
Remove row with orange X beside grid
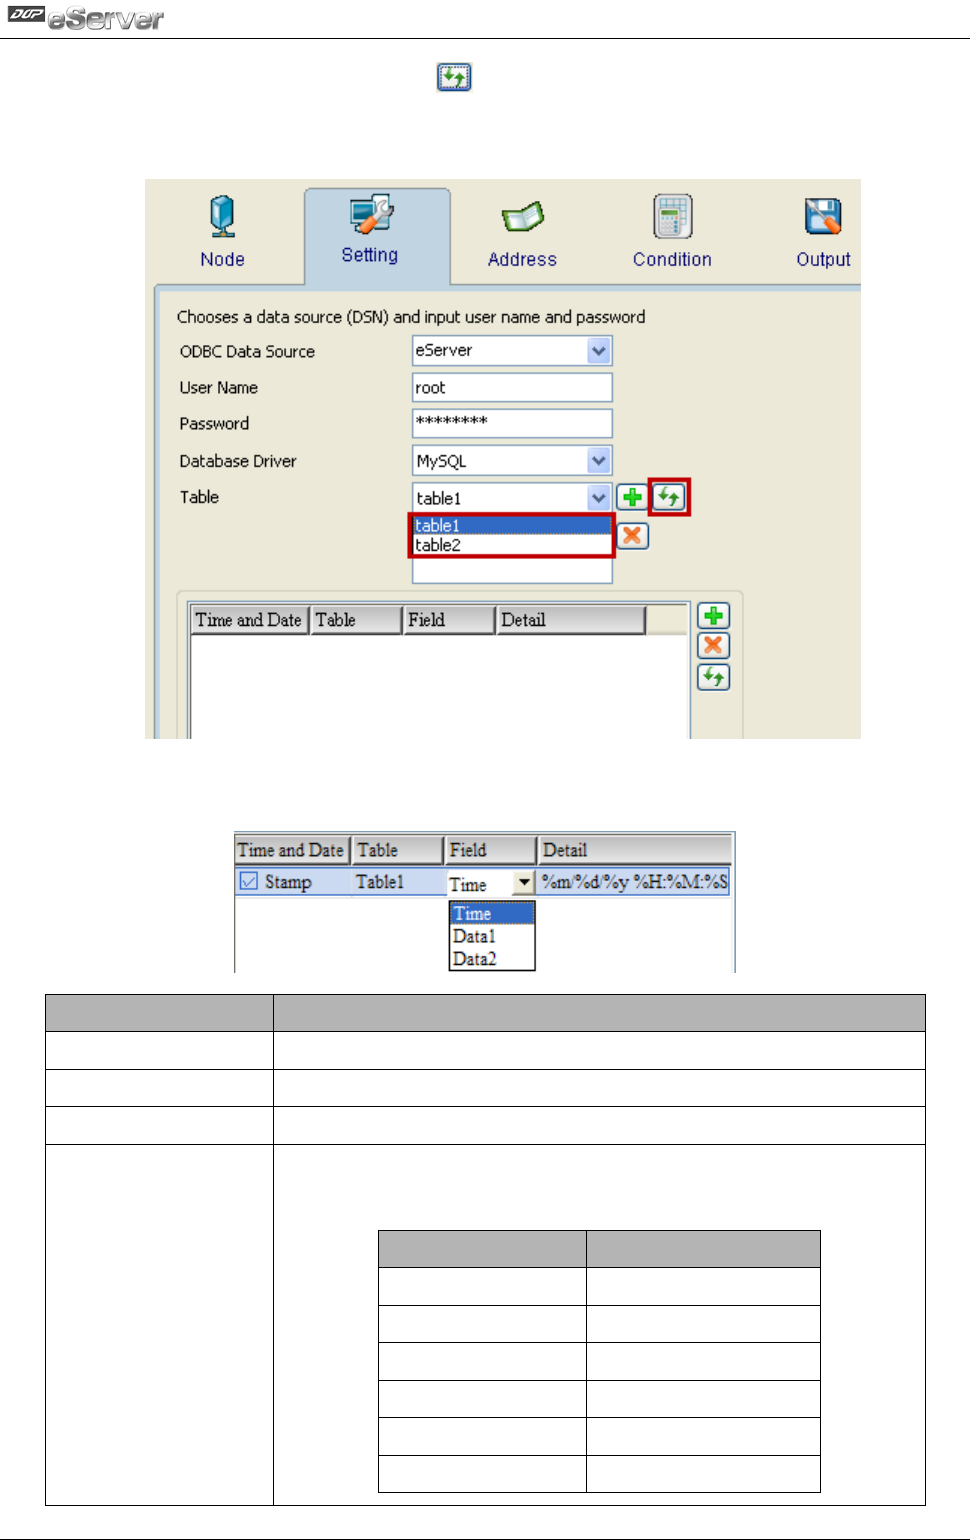click(713, 646)
